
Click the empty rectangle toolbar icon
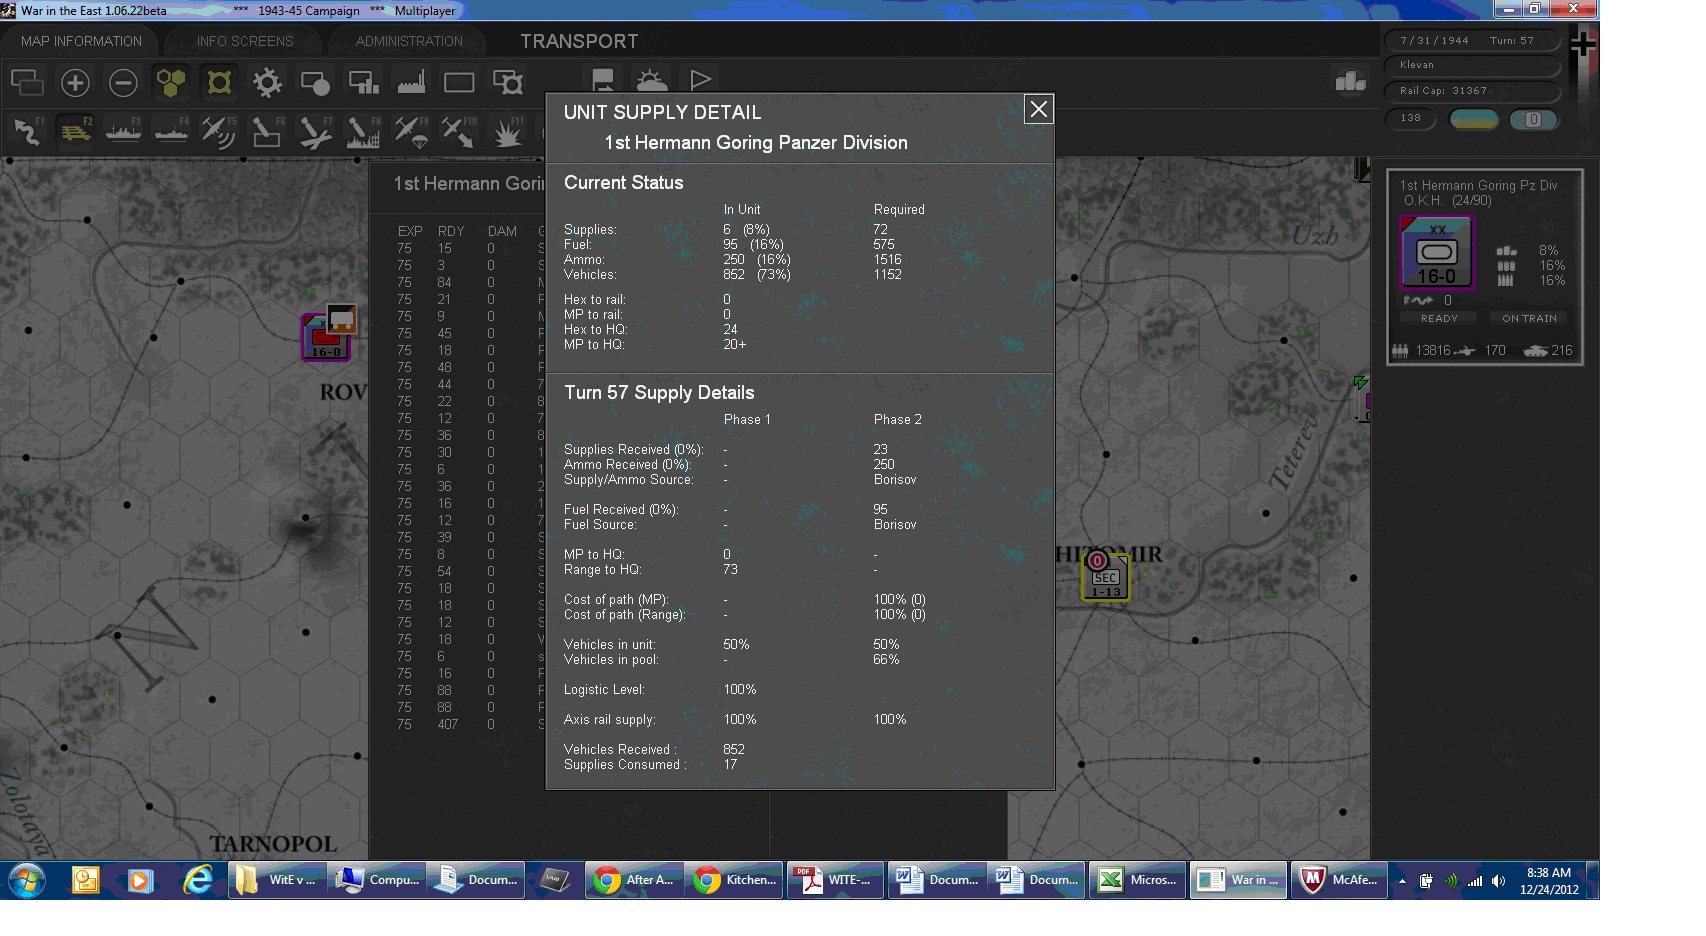[x=459, y=83]
